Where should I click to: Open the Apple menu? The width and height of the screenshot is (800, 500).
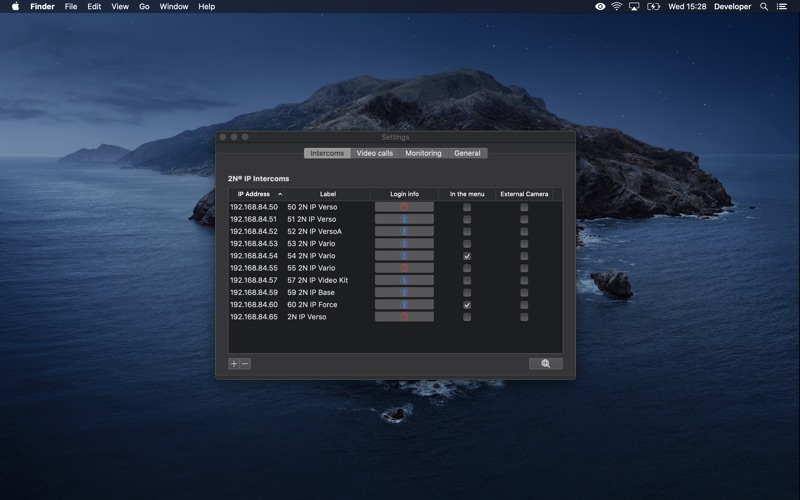[x=15, y=7]
